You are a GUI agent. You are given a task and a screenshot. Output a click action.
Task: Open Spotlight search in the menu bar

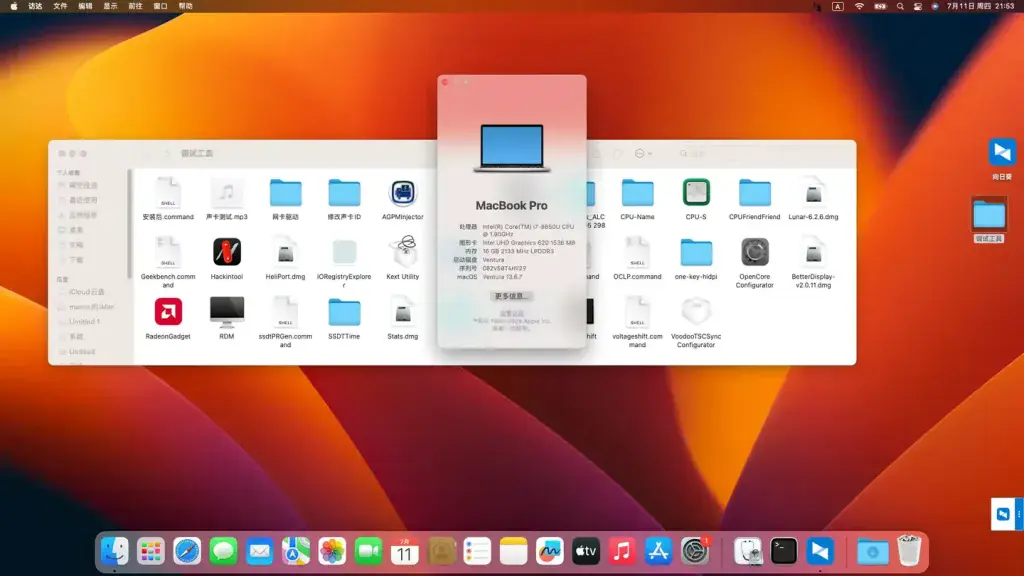point(900,6)
